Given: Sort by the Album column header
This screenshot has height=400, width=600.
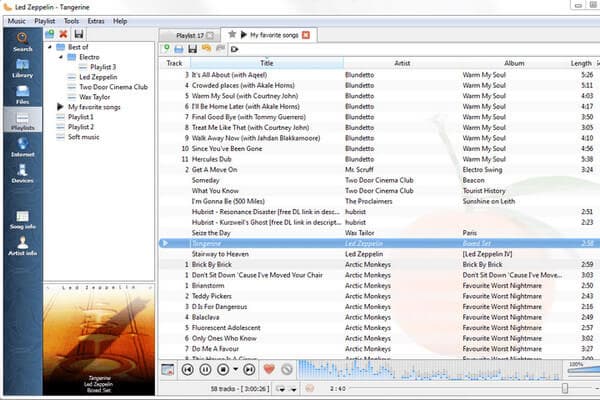Looking at the screenshot, I should point(514,63).
